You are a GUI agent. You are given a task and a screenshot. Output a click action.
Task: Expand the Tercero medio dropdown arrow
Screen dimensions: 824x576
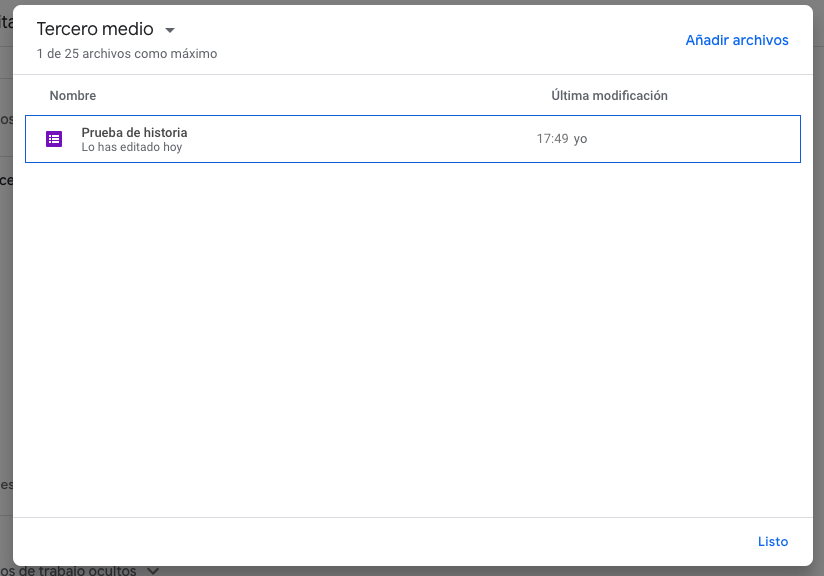[170, 30]
